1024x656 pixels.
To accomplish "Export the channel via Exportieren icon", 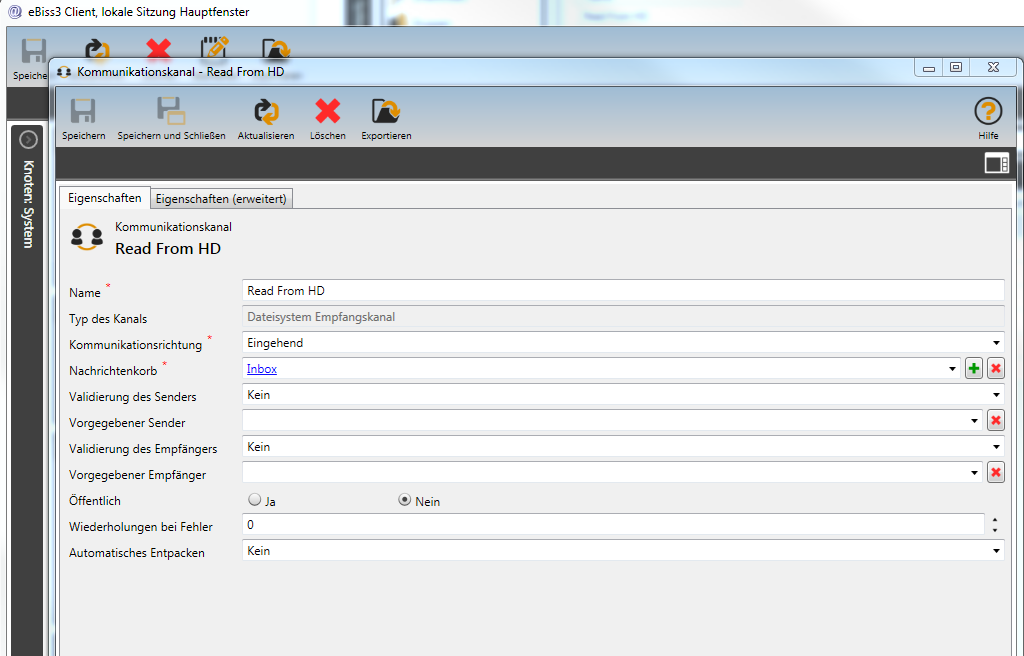I will coord(385,112).
